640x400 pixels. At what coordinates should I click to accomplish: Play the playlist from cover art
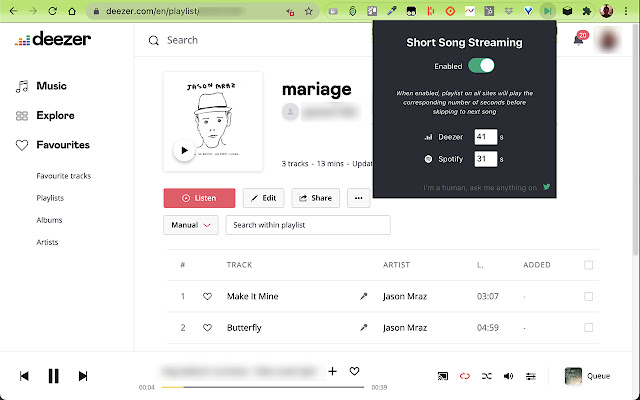click(x=184, y=150)
